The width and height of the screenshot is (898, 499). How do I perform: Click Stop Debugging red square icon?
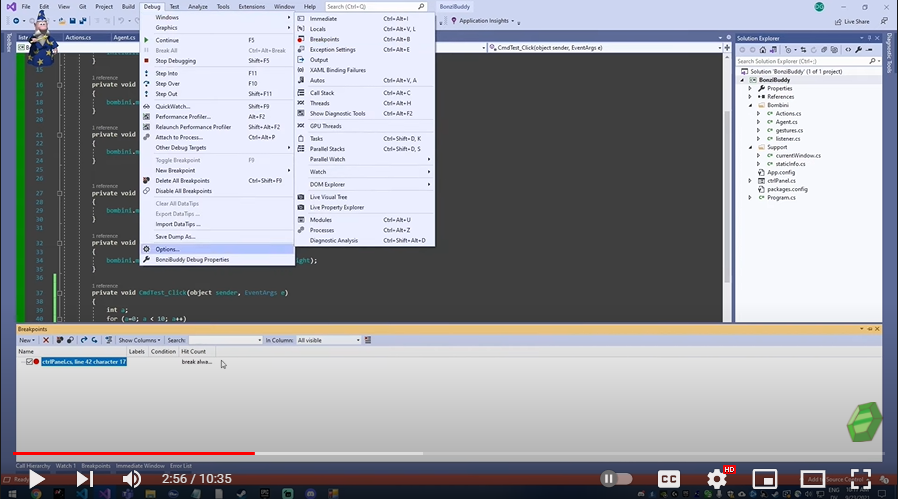[x=146, y=61]
